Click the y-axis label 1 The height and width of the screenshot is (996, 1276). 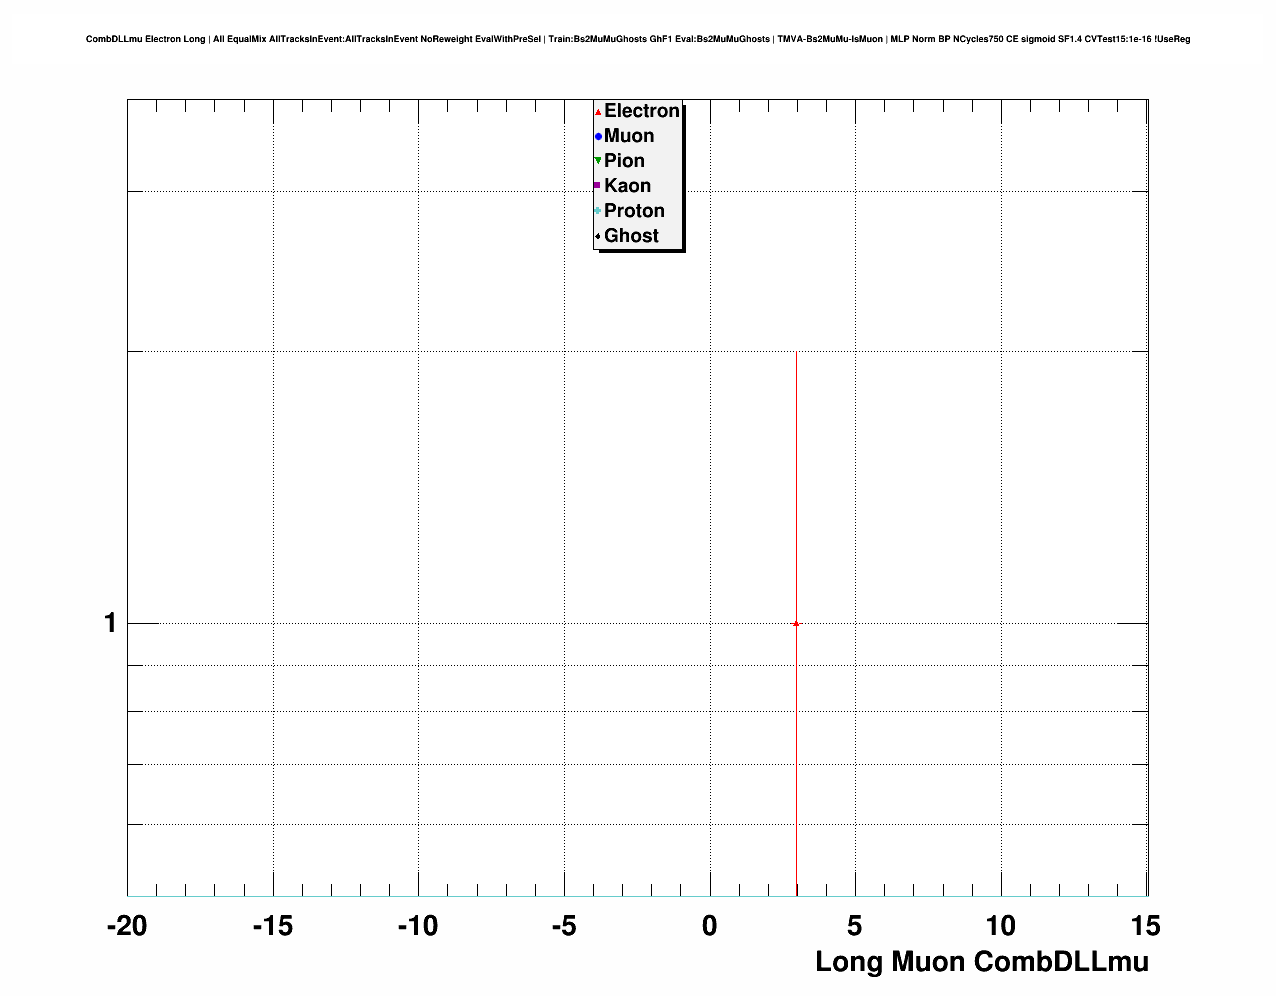(110, 623)
